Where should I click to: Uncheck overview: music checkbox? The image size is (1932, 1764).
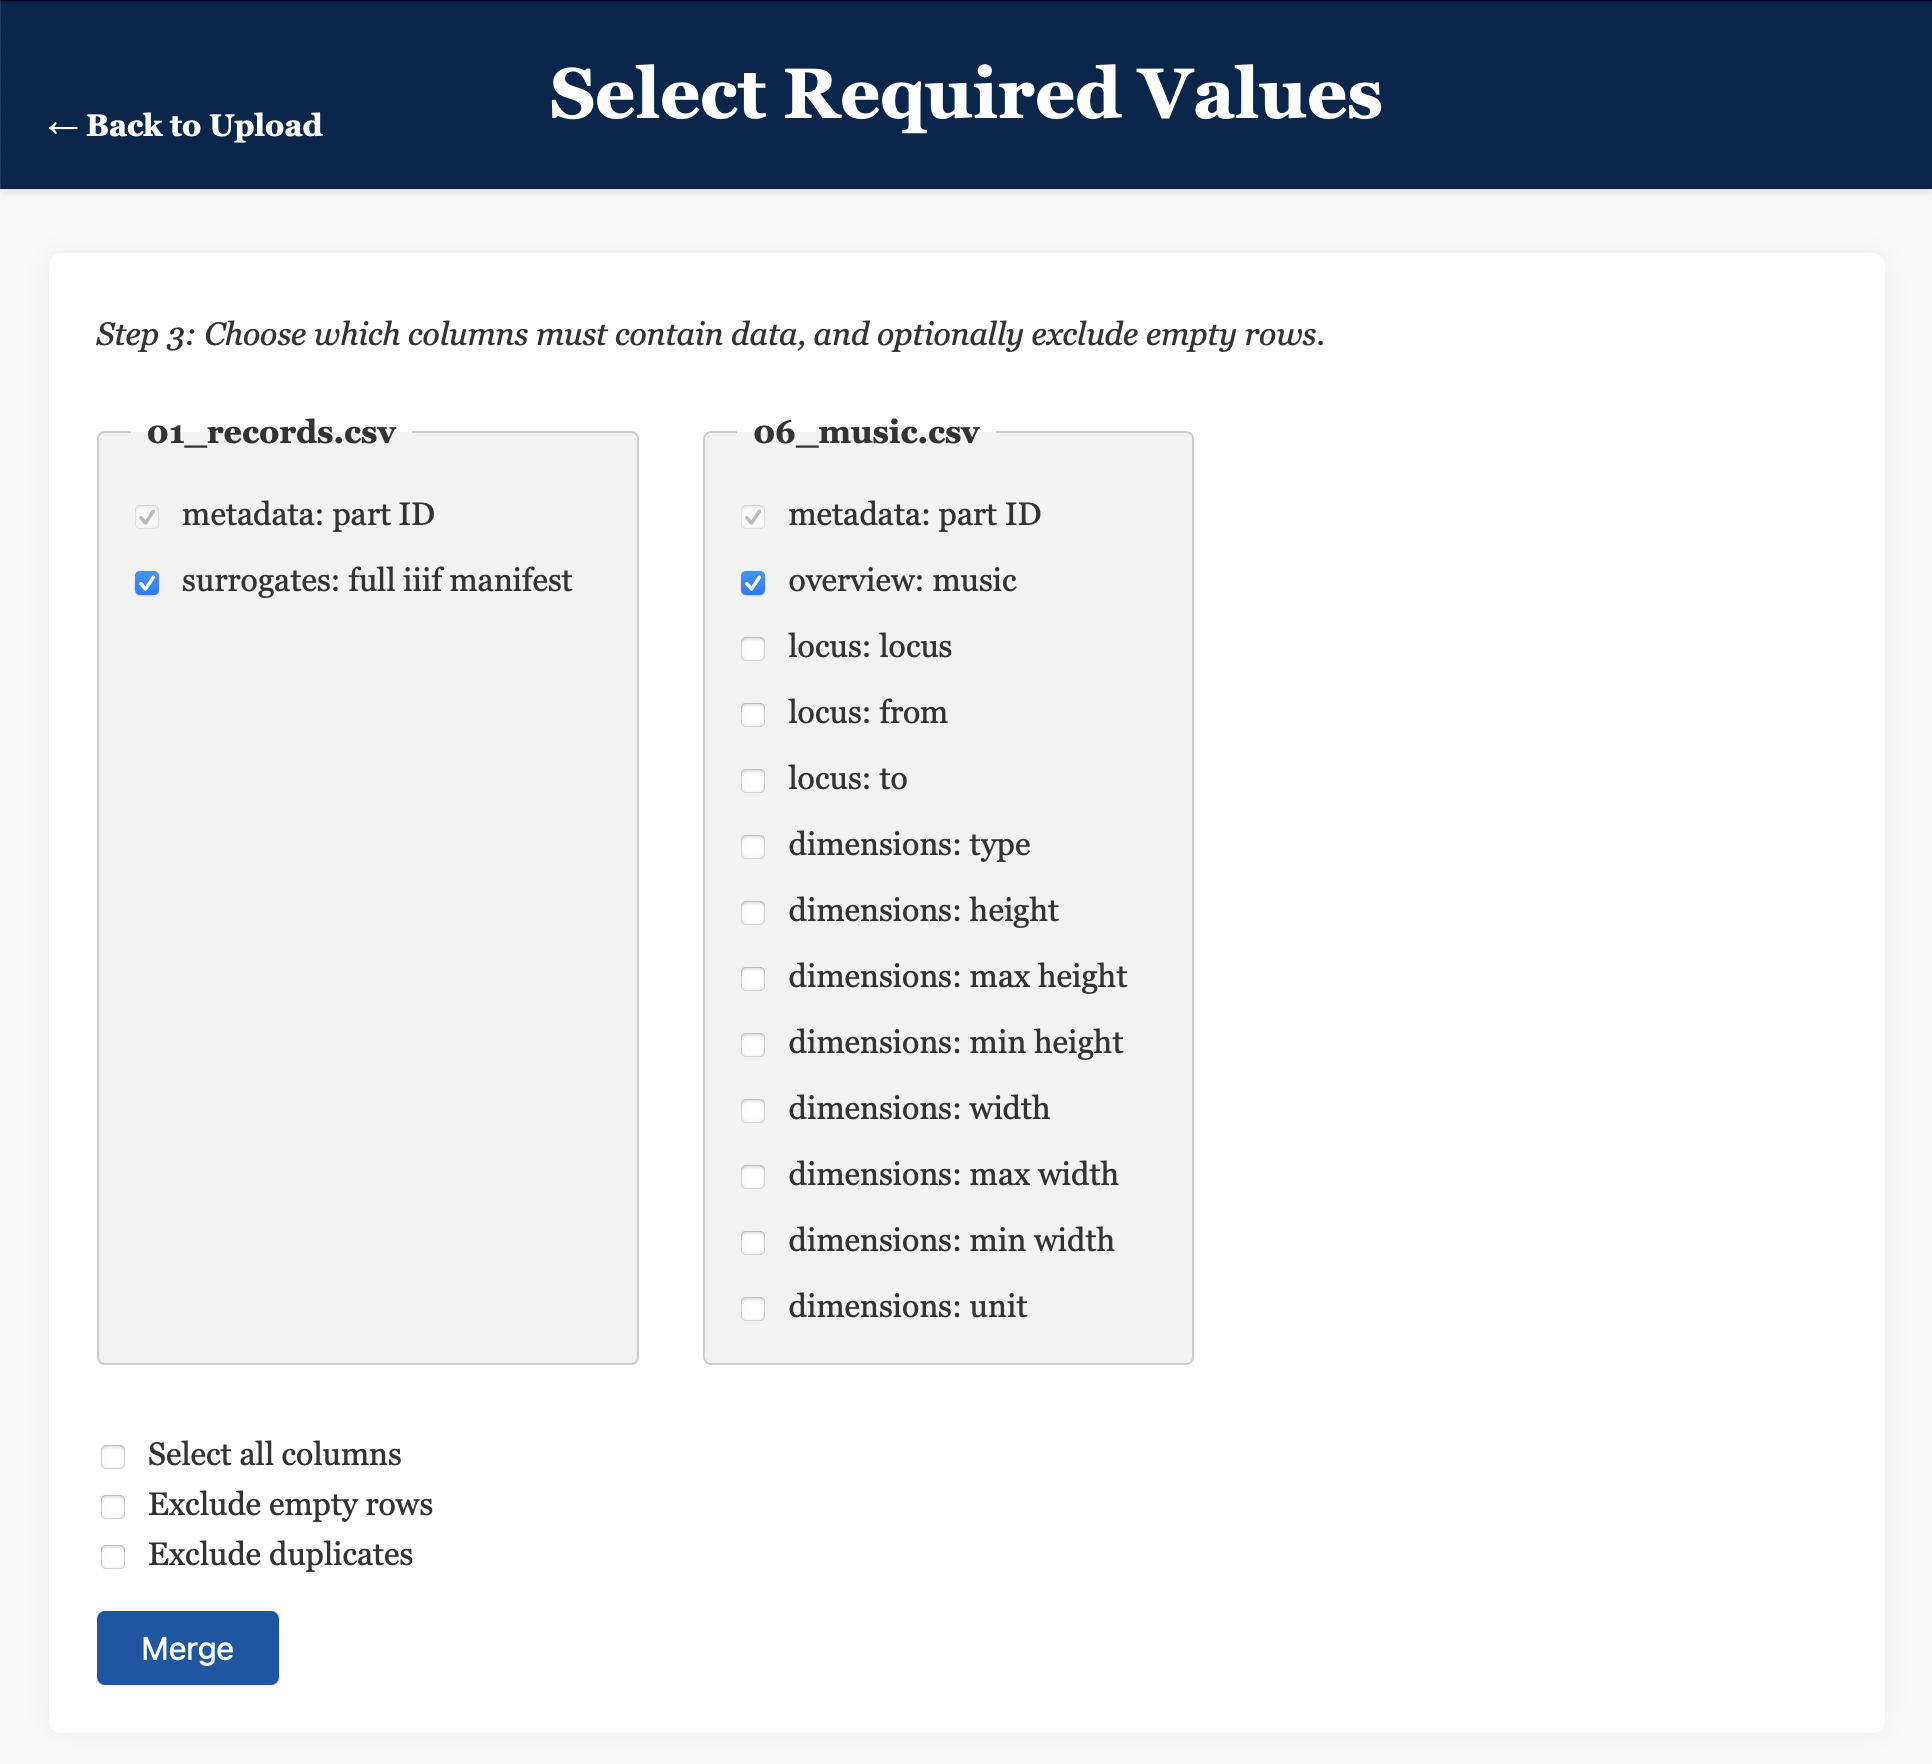tap(753, 583)
